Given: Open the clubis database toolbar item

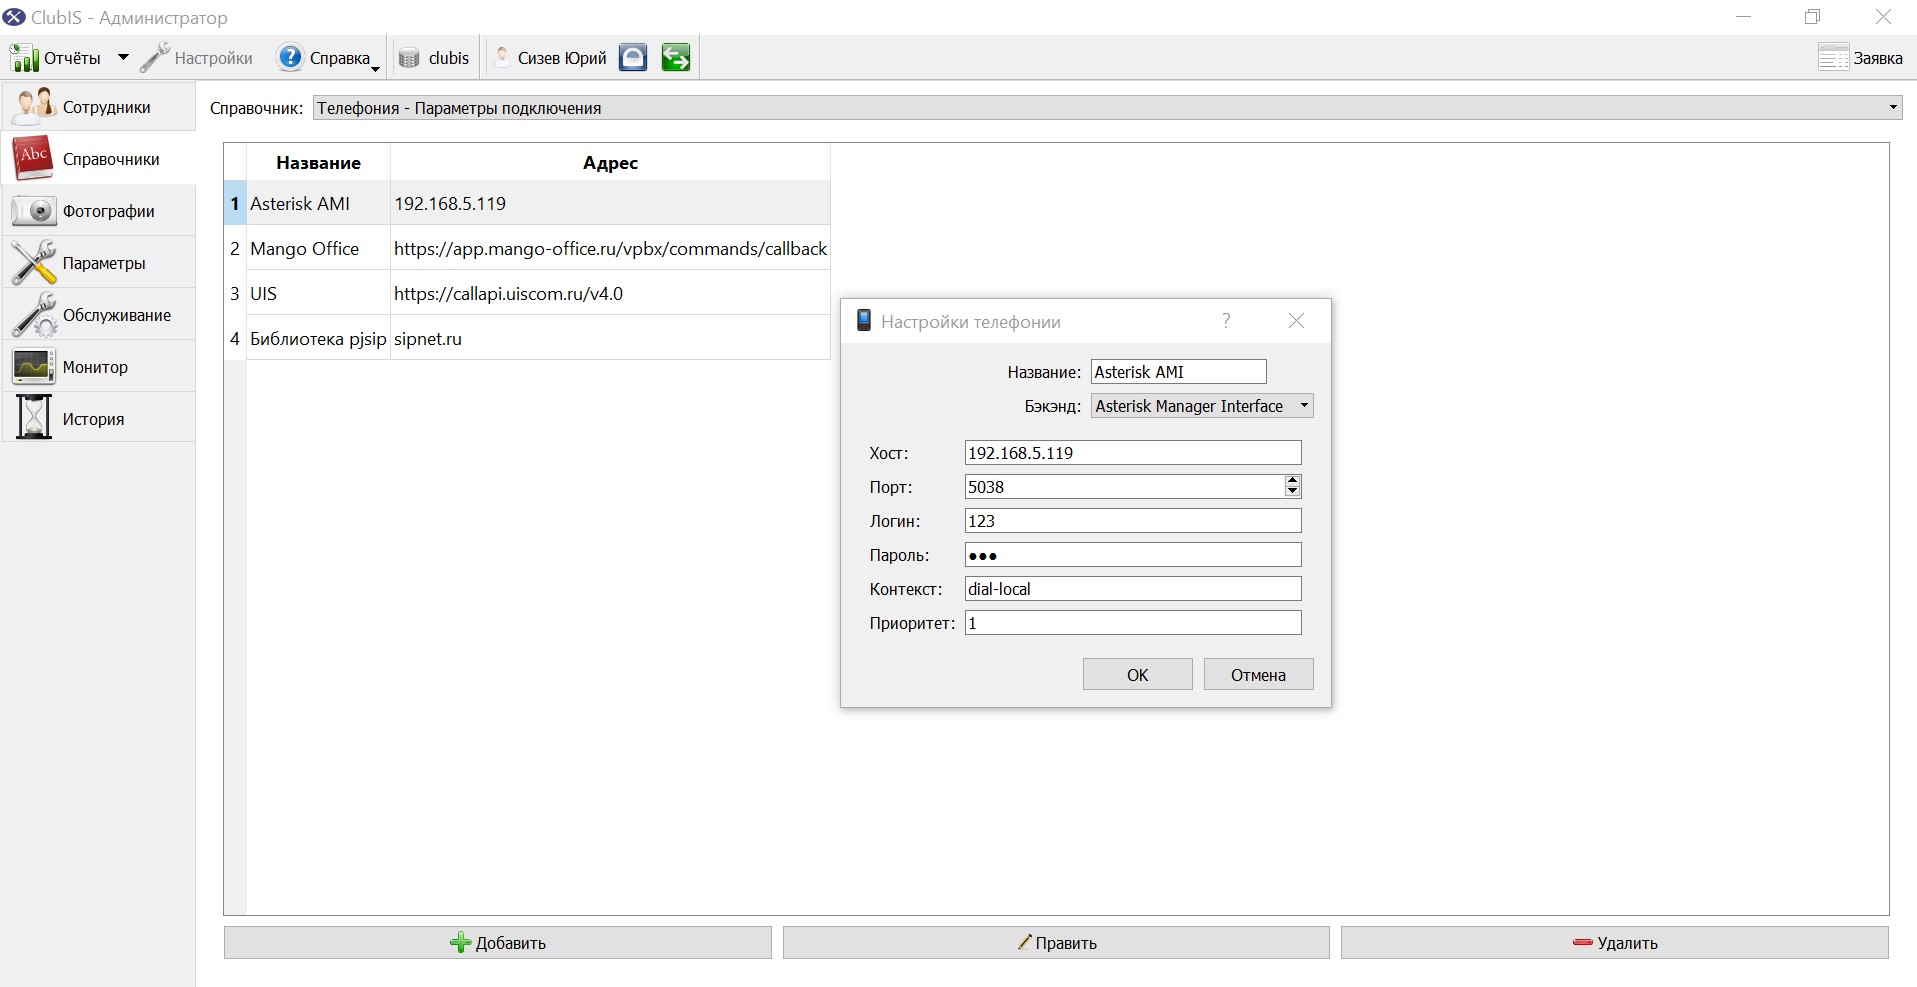Looking at the screenshot, I should click(433, 58).
